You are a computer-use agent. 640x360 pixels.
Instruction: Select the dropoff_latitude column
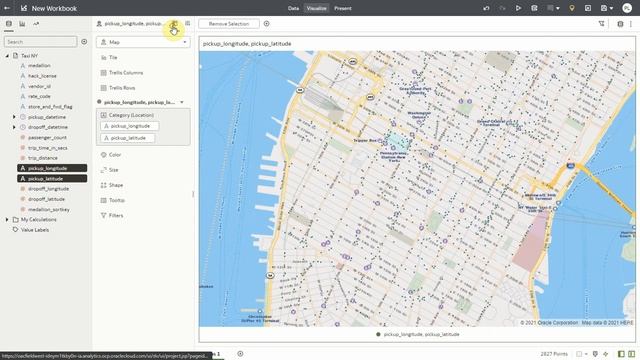tap(46, 199)
